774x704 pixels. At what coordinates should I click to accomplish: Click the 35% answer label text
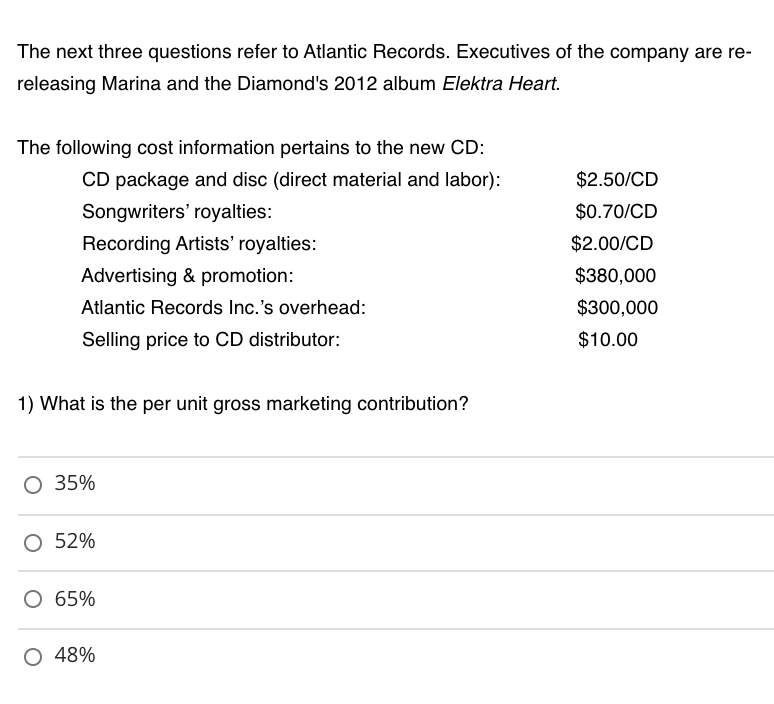[75, 483]
